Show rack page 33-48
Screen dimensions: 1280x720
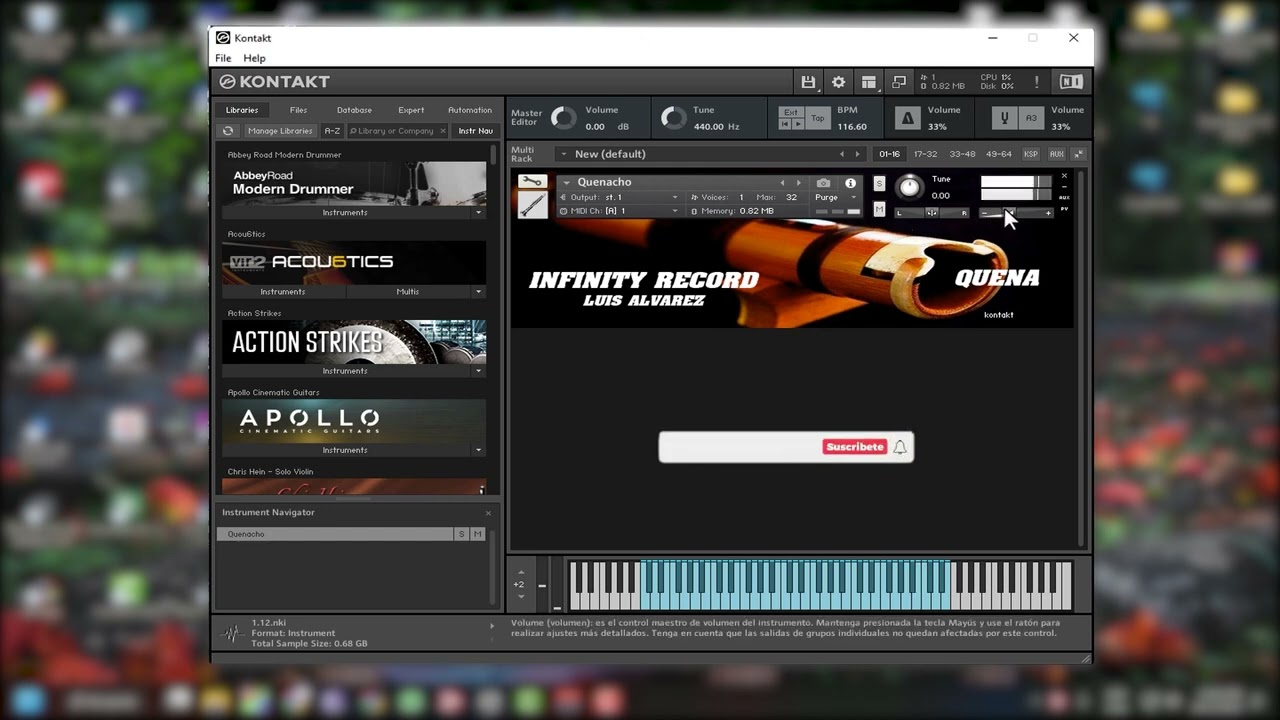[x=962, y=154]
